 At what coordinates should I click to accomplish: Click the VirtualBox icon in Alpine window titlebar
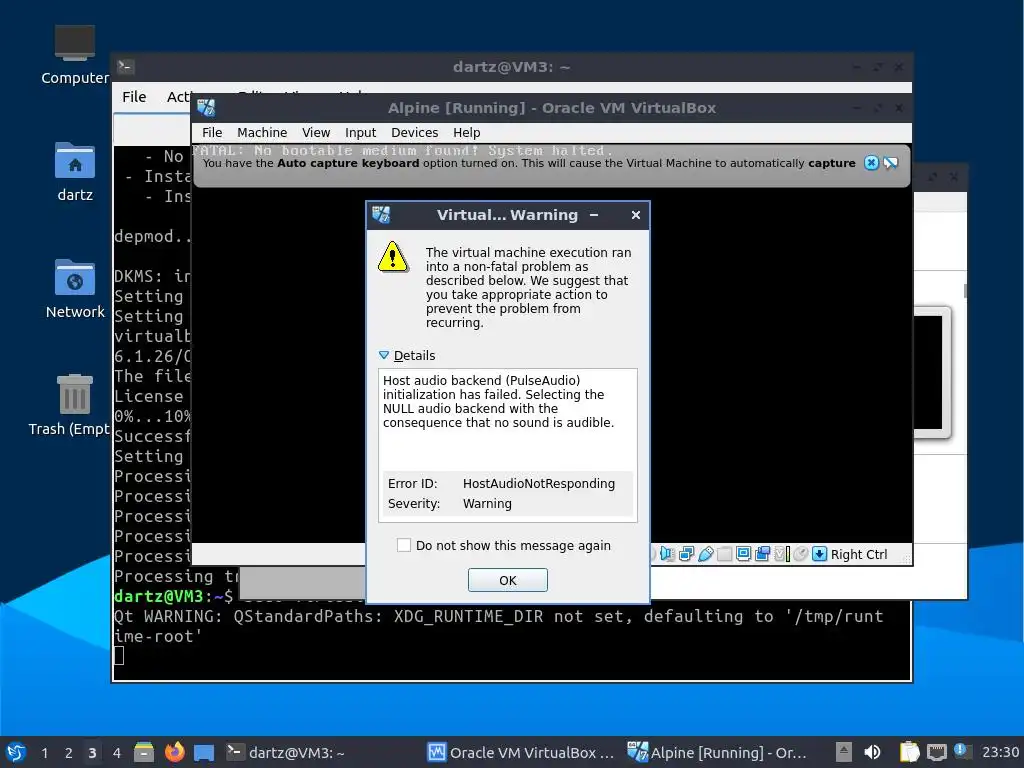tap(206, 108)
